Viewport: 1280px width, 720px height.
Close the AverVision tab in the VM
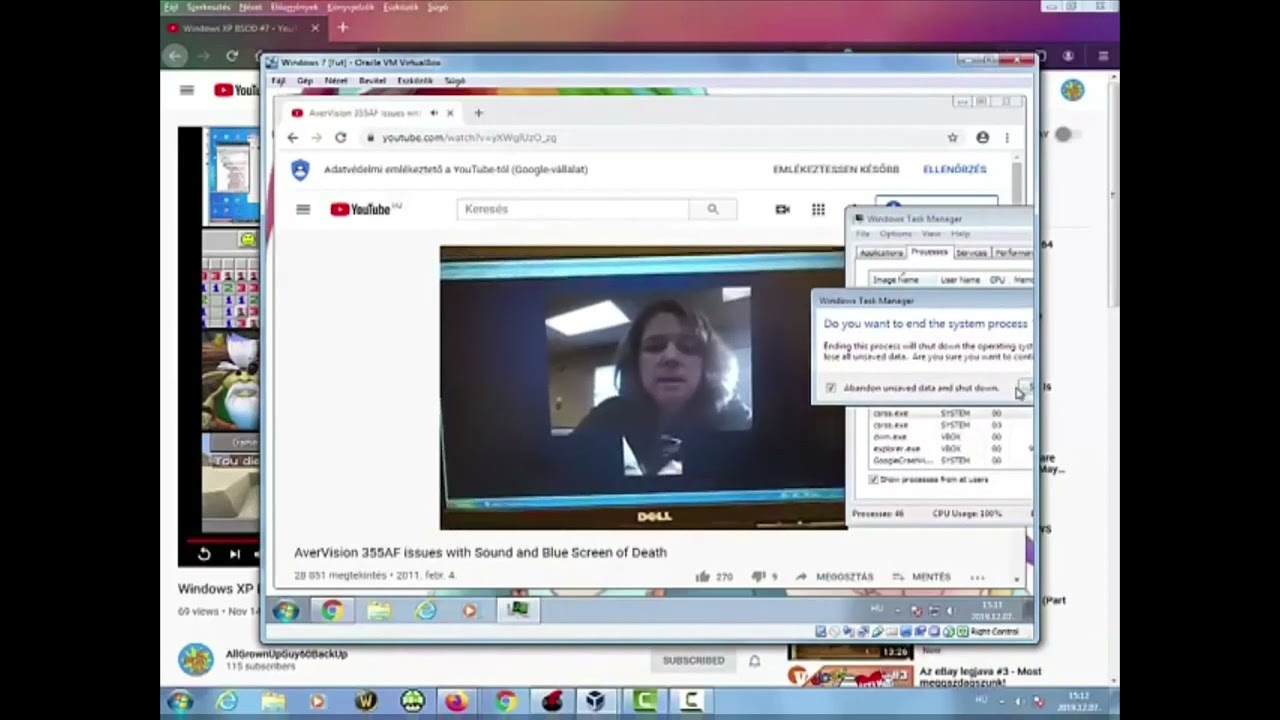pos(450,113)
